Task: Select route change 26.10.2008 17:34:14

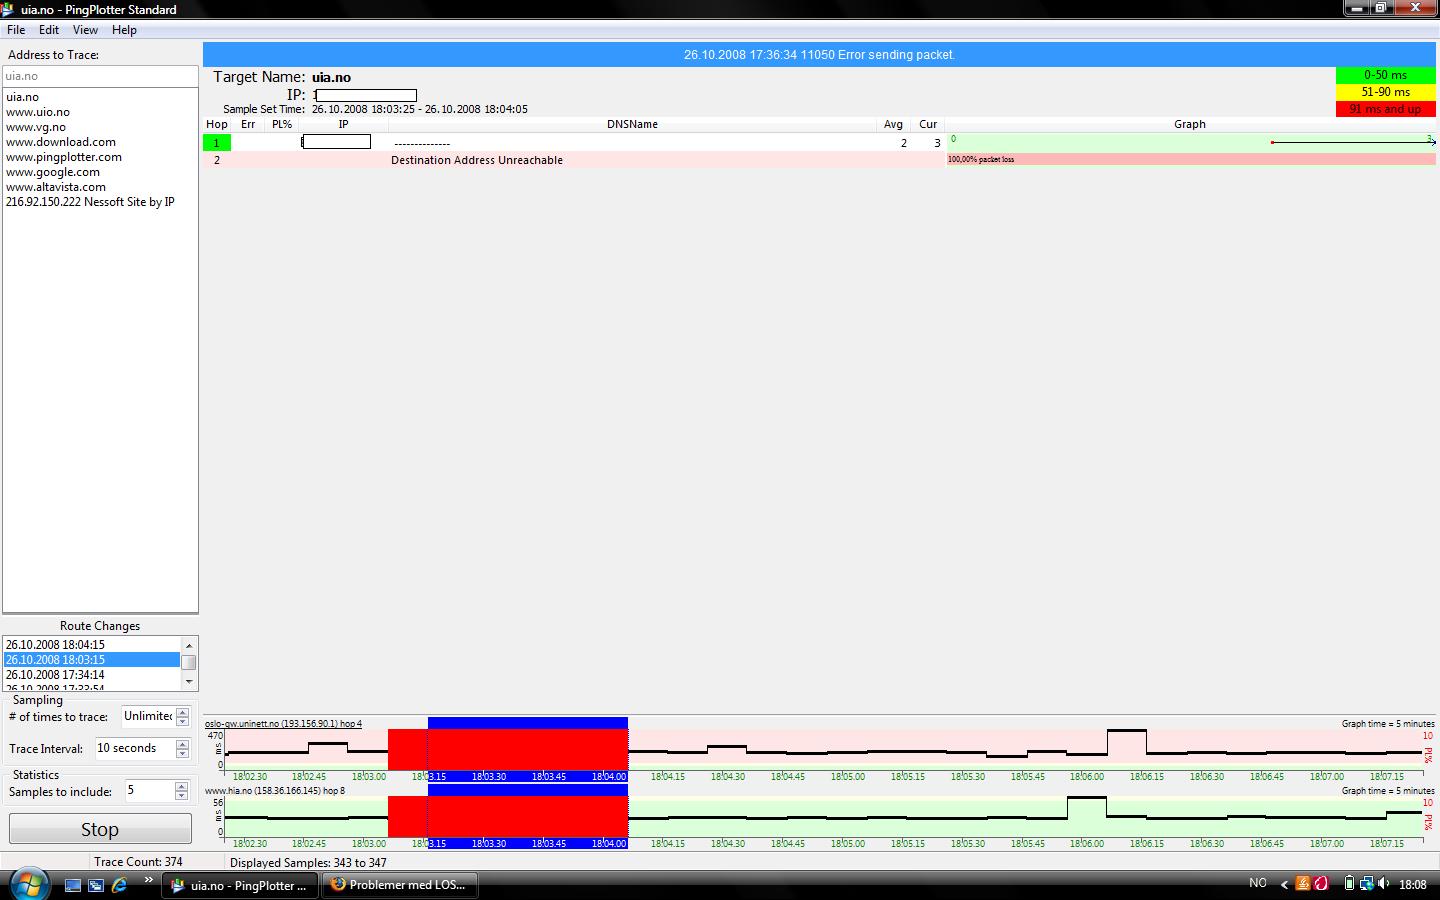Action: coord(92,675)
